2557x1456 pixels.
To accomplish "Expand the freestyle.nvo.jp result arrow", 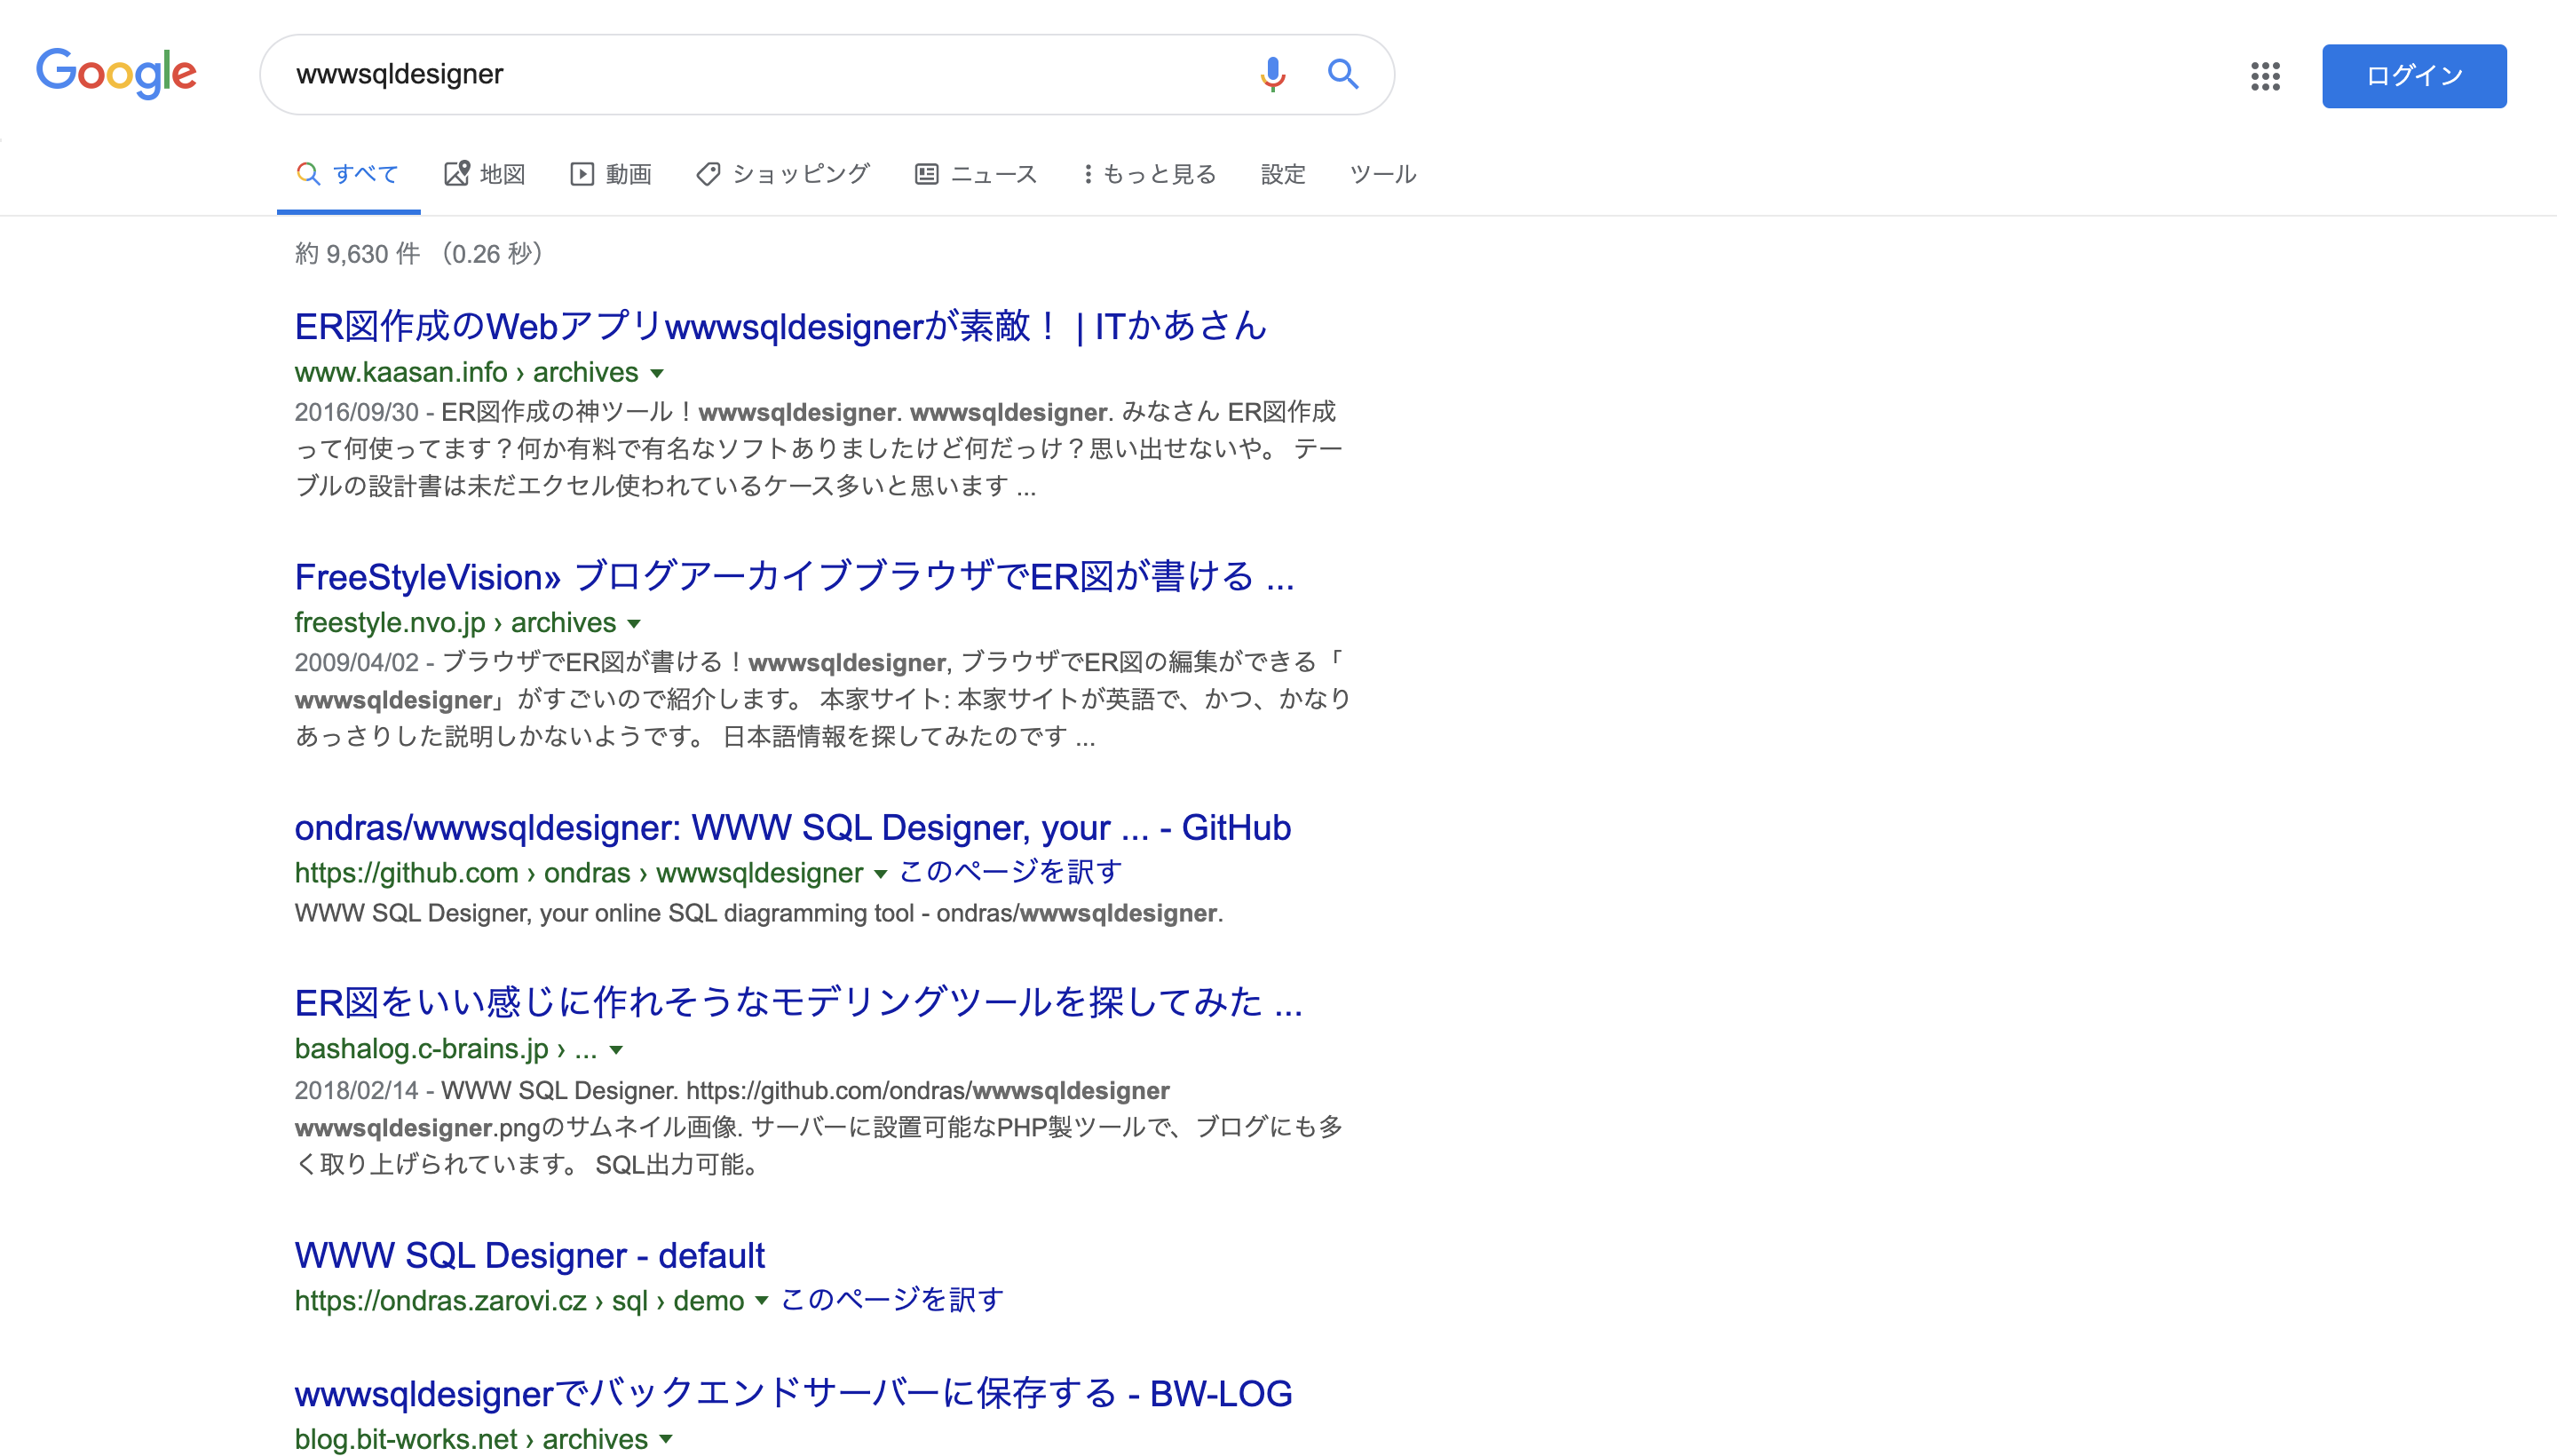I will click(634, 623).
